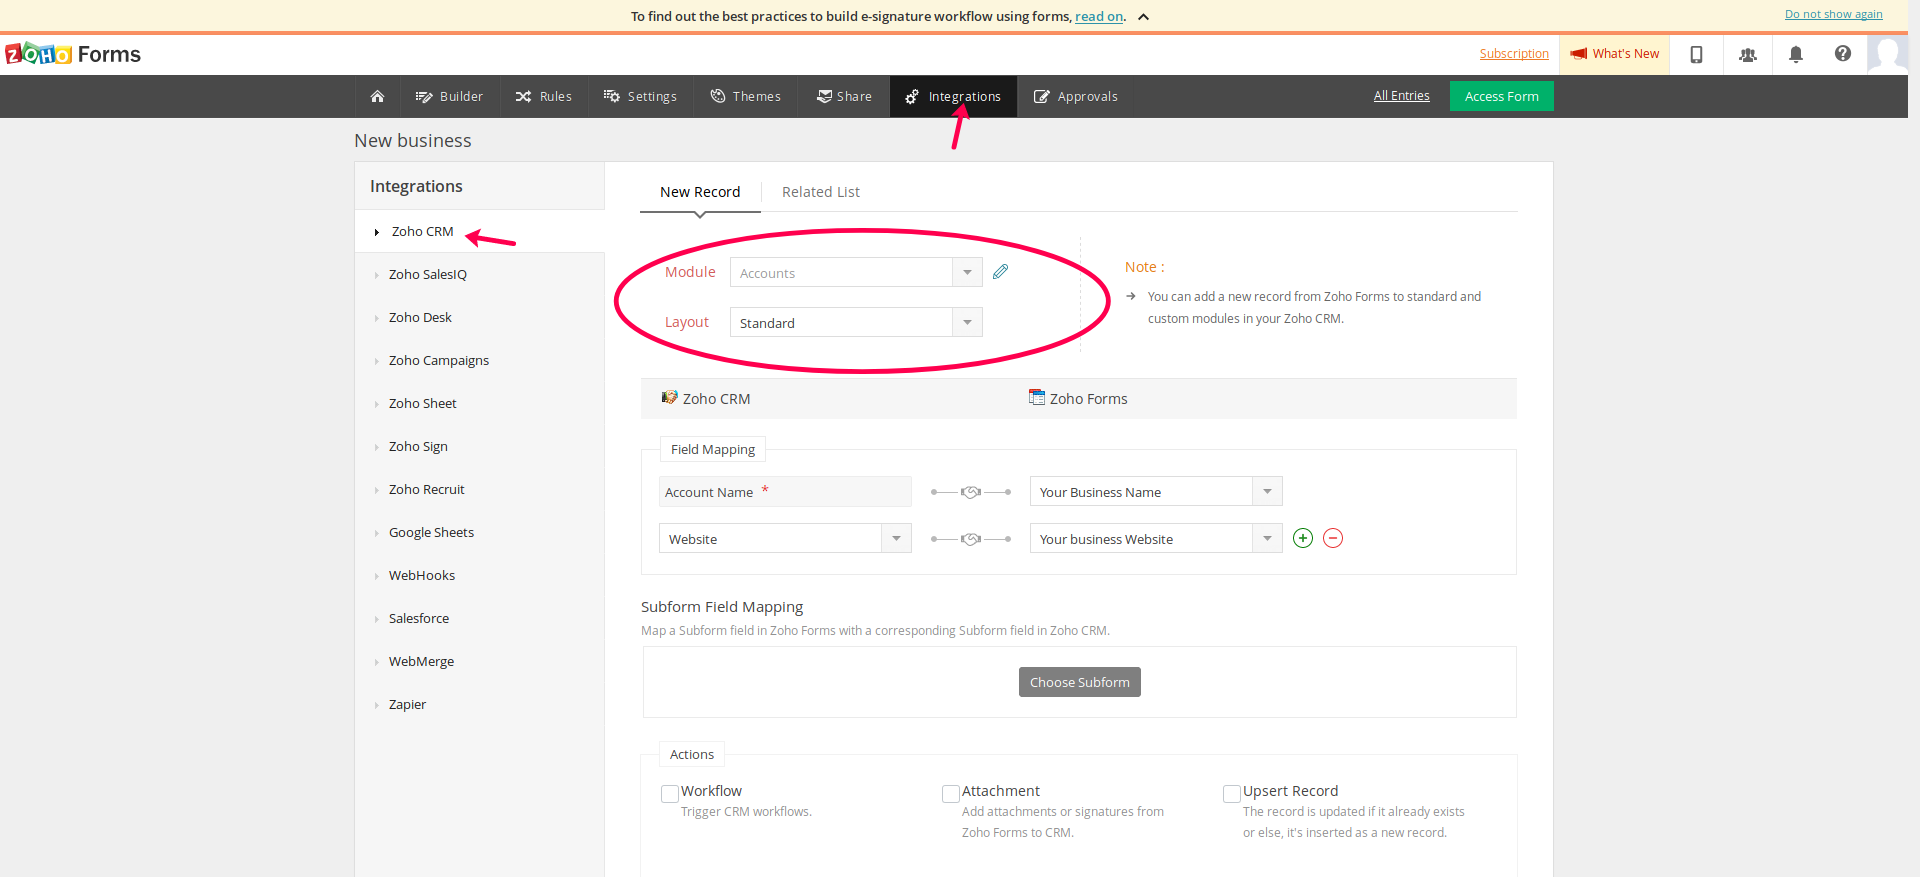Open the Approvals tab
Screen dimensions: 1920x877
click(x=1076, y=97)
